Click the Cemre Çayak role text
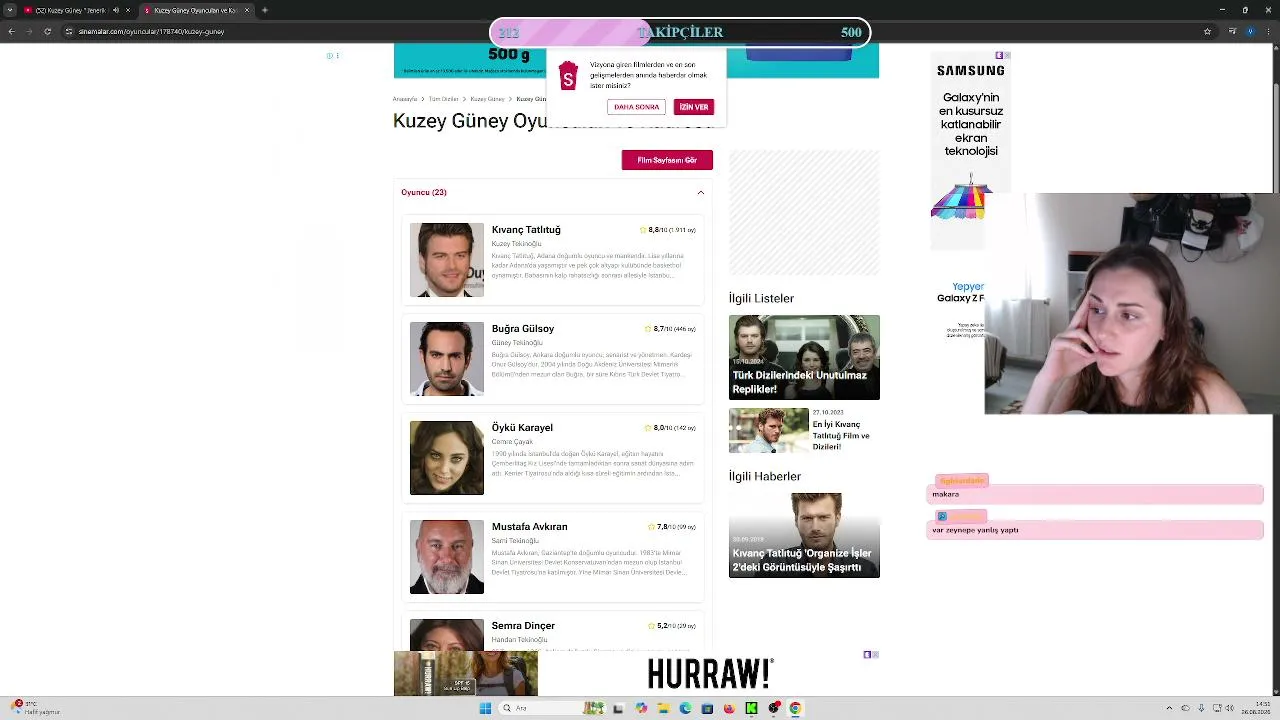 tap(512, 442)
